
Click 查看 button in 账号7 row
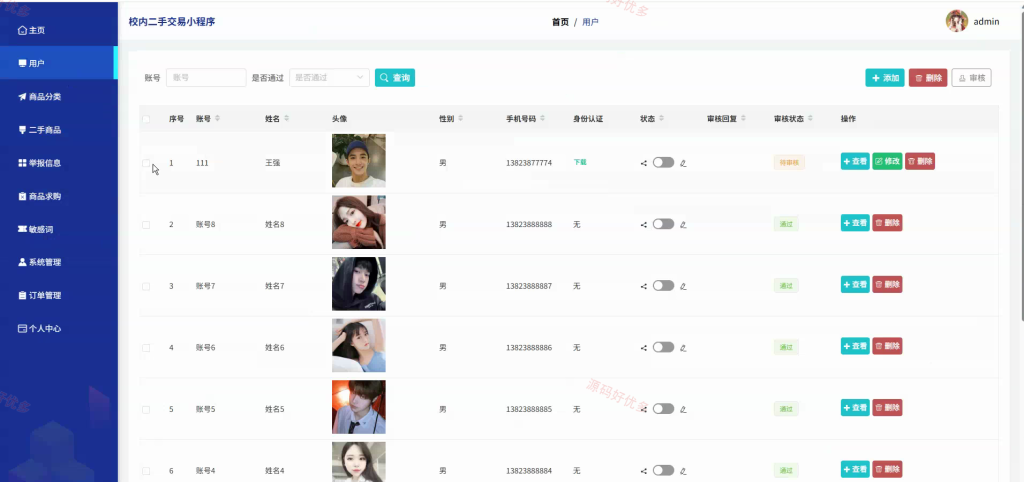pos(855,285)
